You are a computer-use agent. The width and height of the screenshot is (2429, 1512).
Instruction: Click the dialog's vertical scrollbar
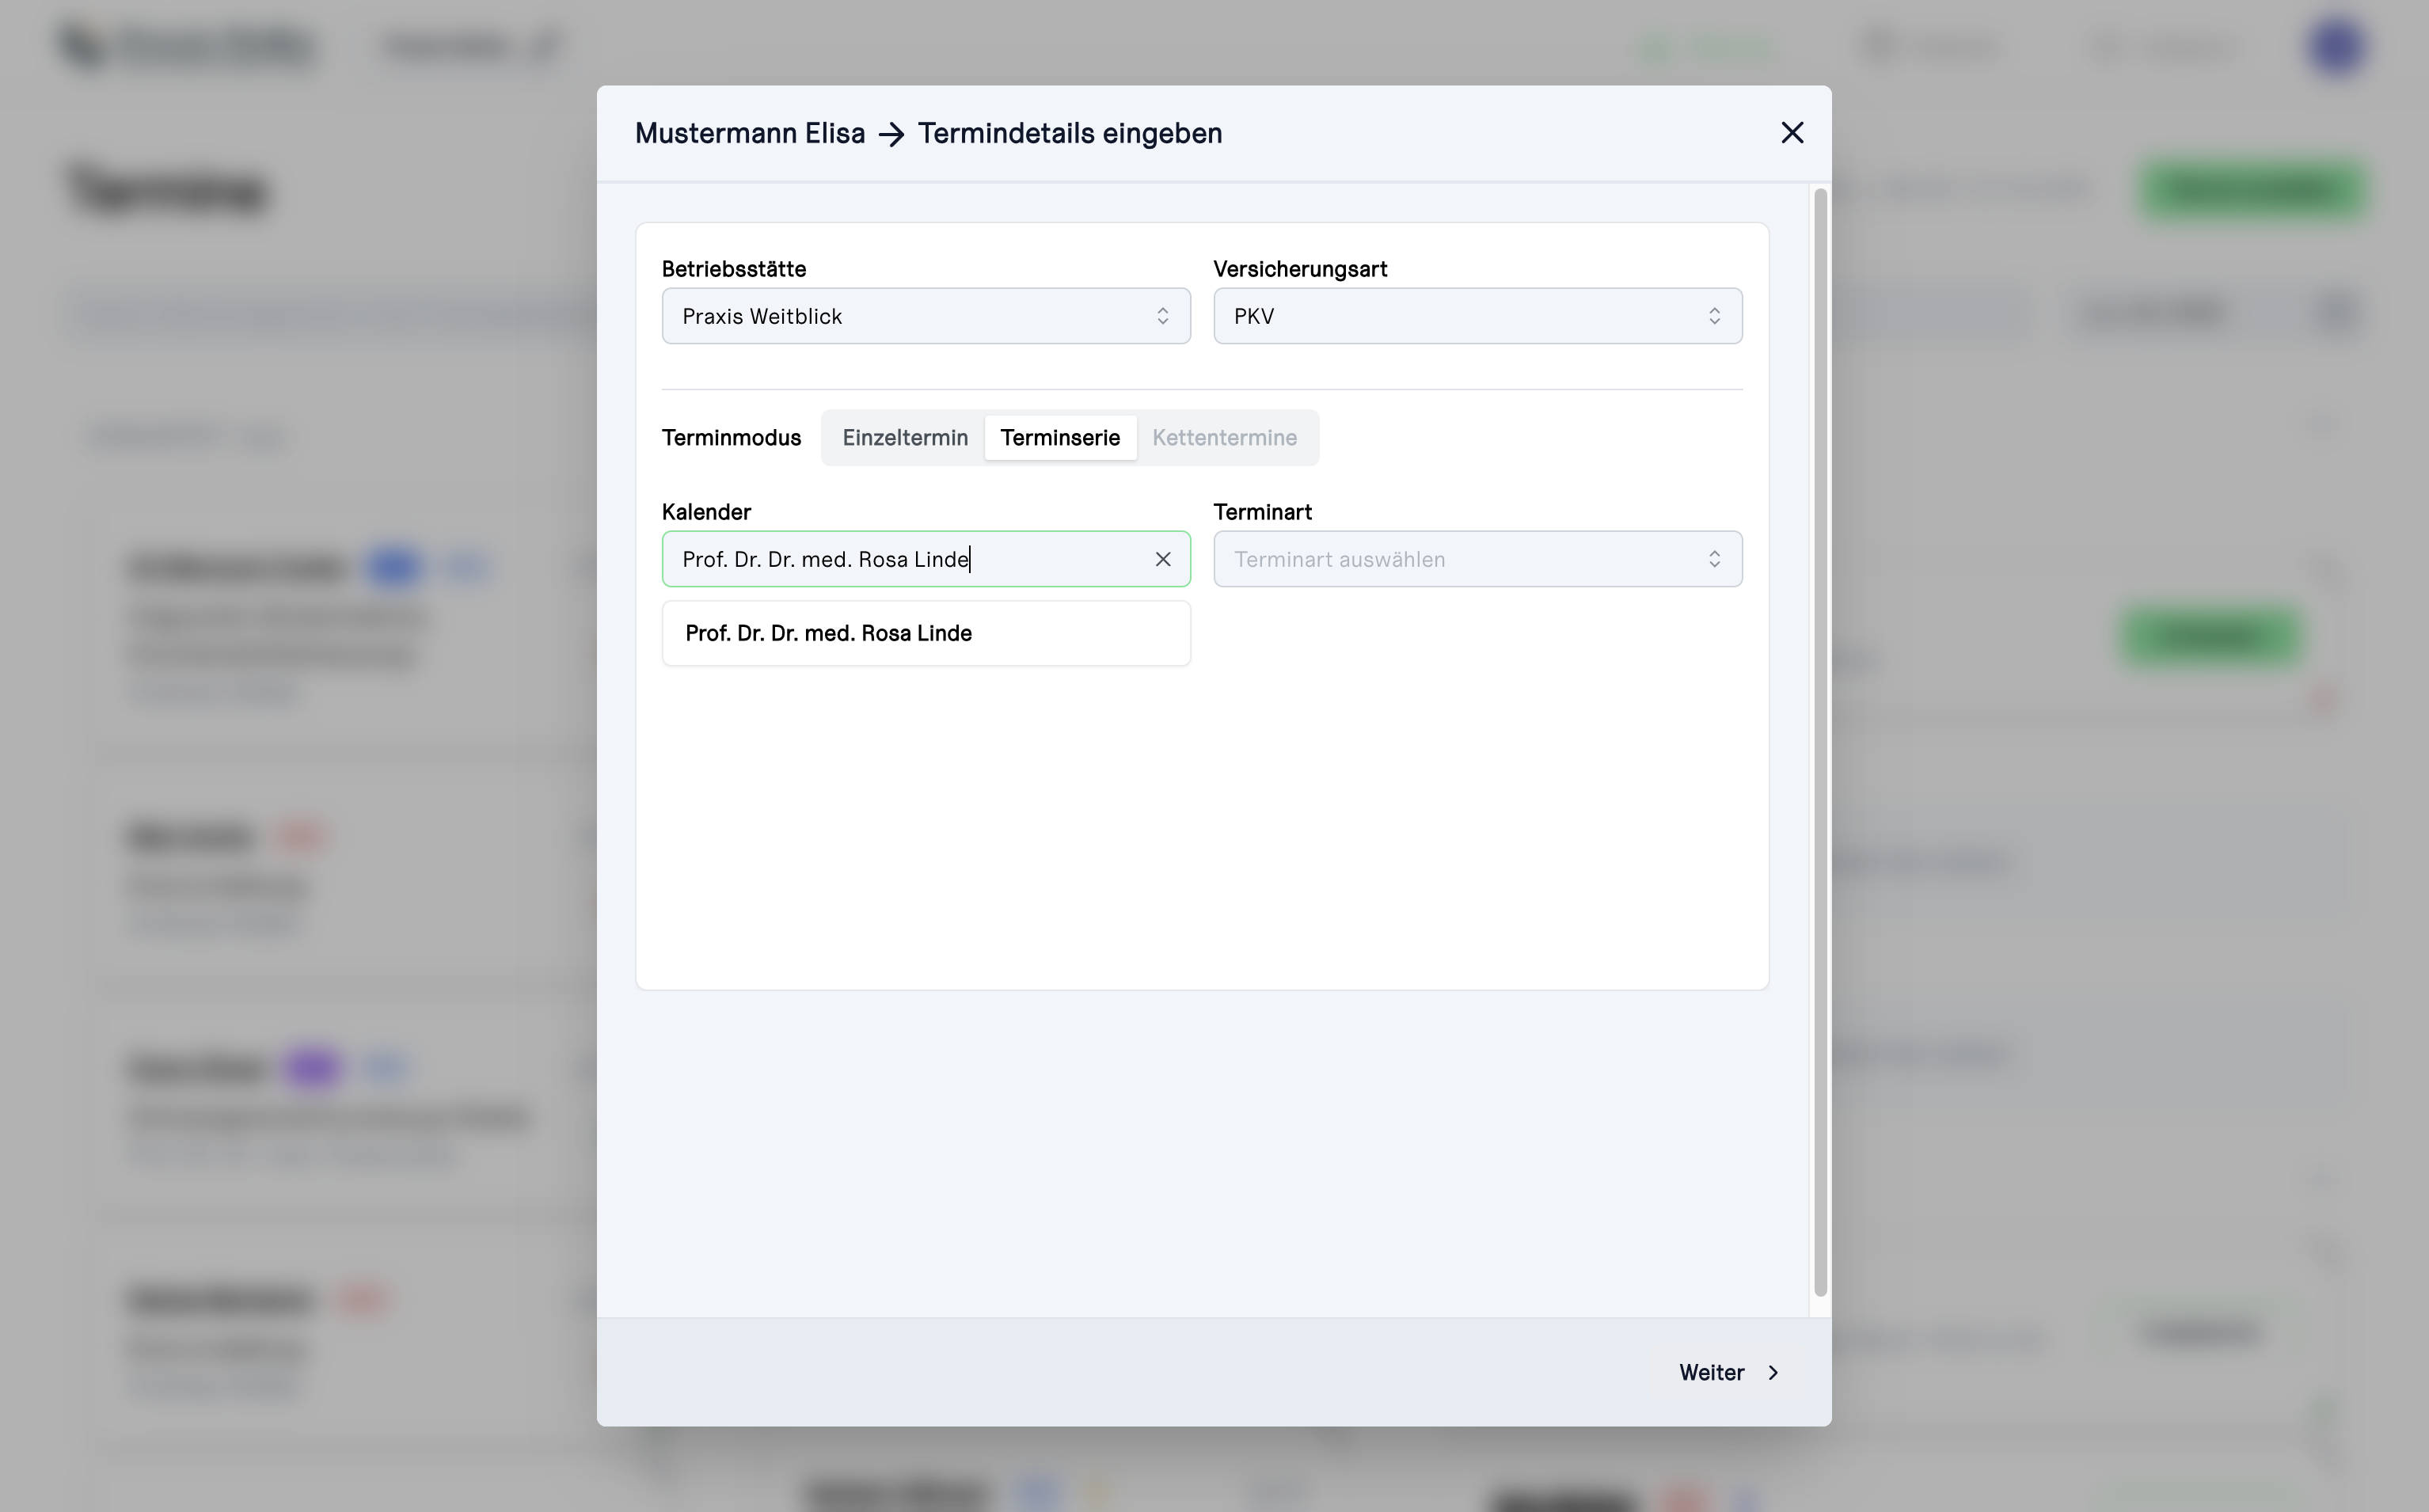coord(1820,742)
